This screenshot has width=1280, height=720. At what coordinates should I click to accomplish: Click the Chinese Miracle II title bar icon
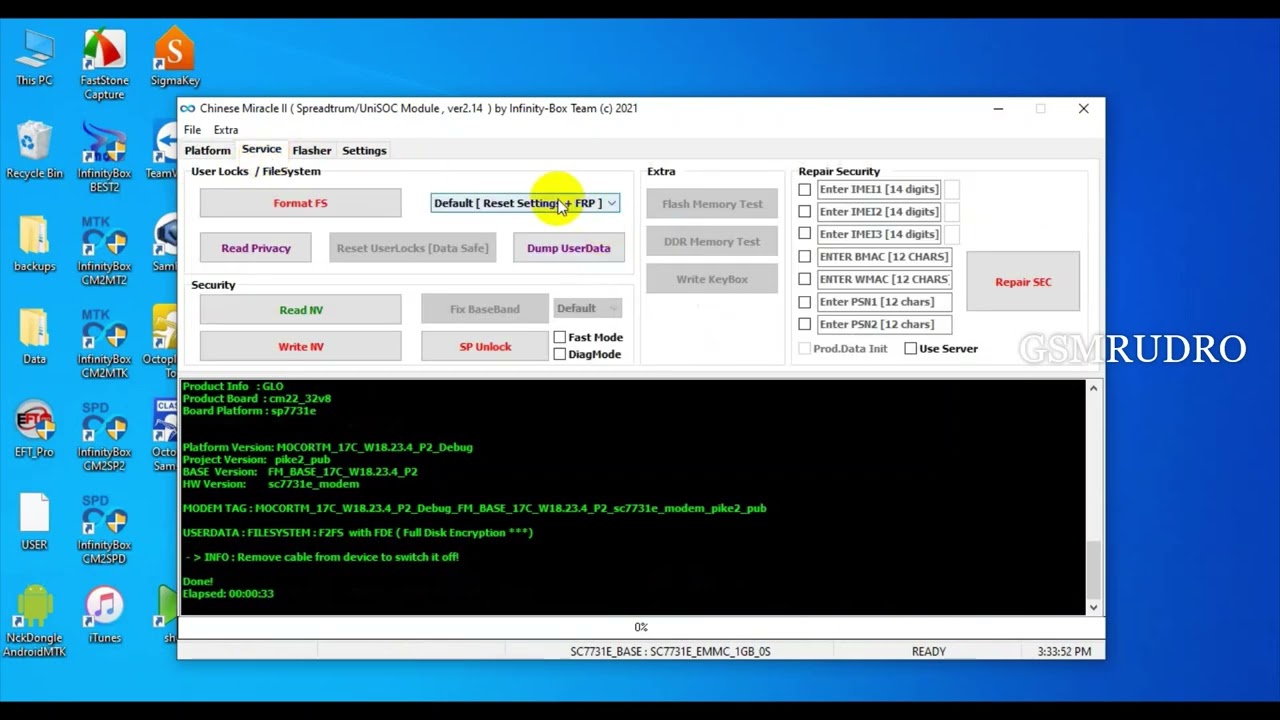(x=187, y=108)
